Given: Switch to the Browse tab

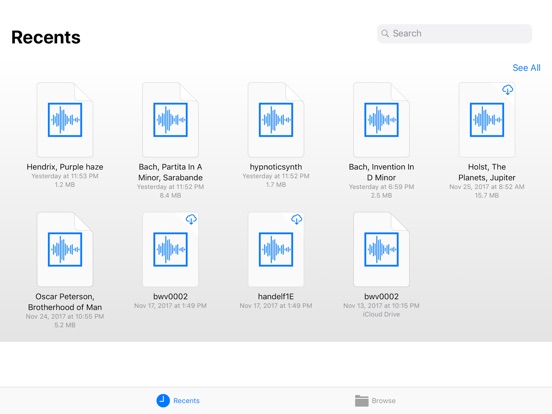Looking at the screenshot, I should (x=375, y=401).
